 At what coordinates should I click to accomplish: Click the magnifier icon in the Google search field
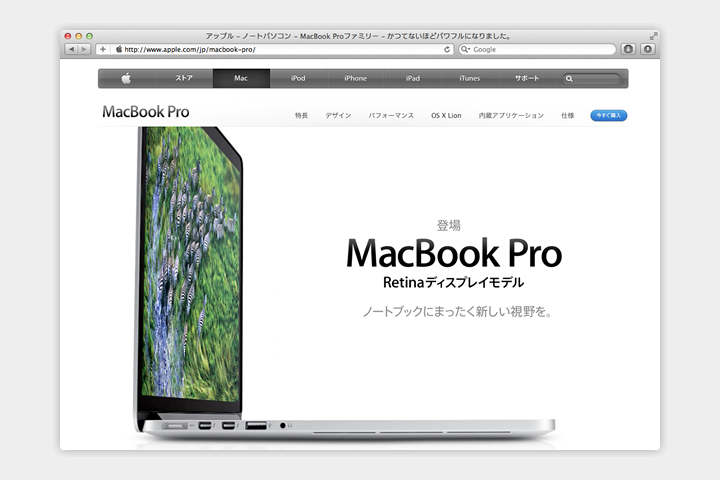coord(465,49)
